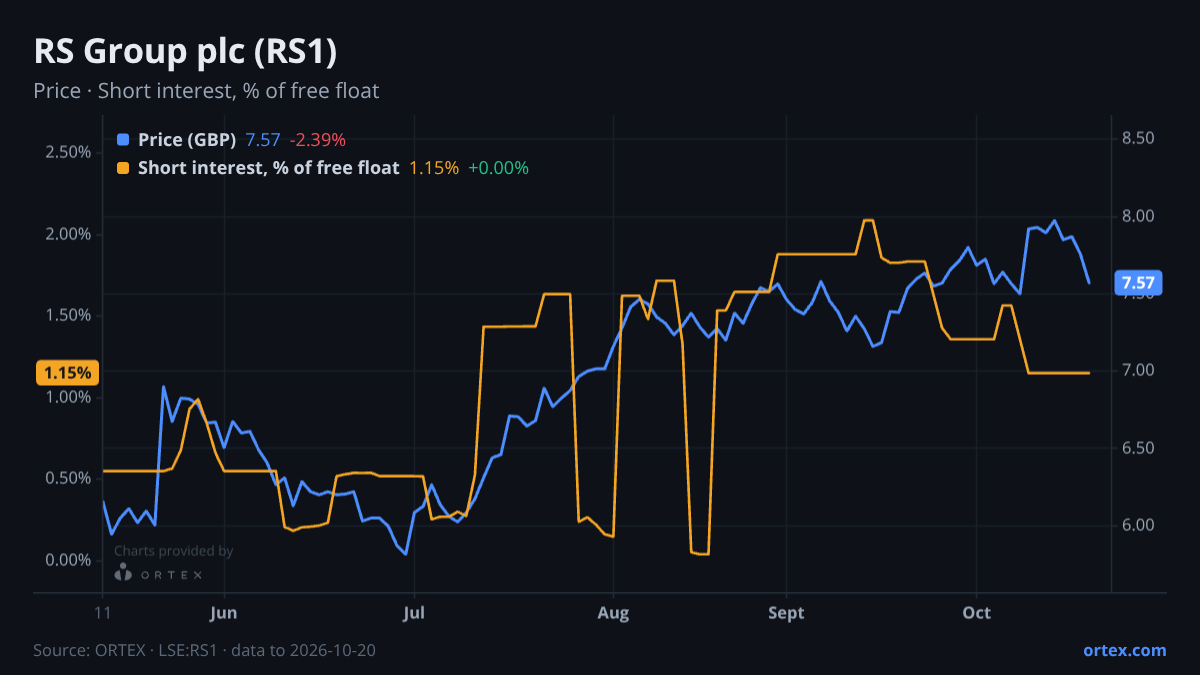1200x675 pixels.
Task: Click the 11 label on date axis
Action: point(102,613)
